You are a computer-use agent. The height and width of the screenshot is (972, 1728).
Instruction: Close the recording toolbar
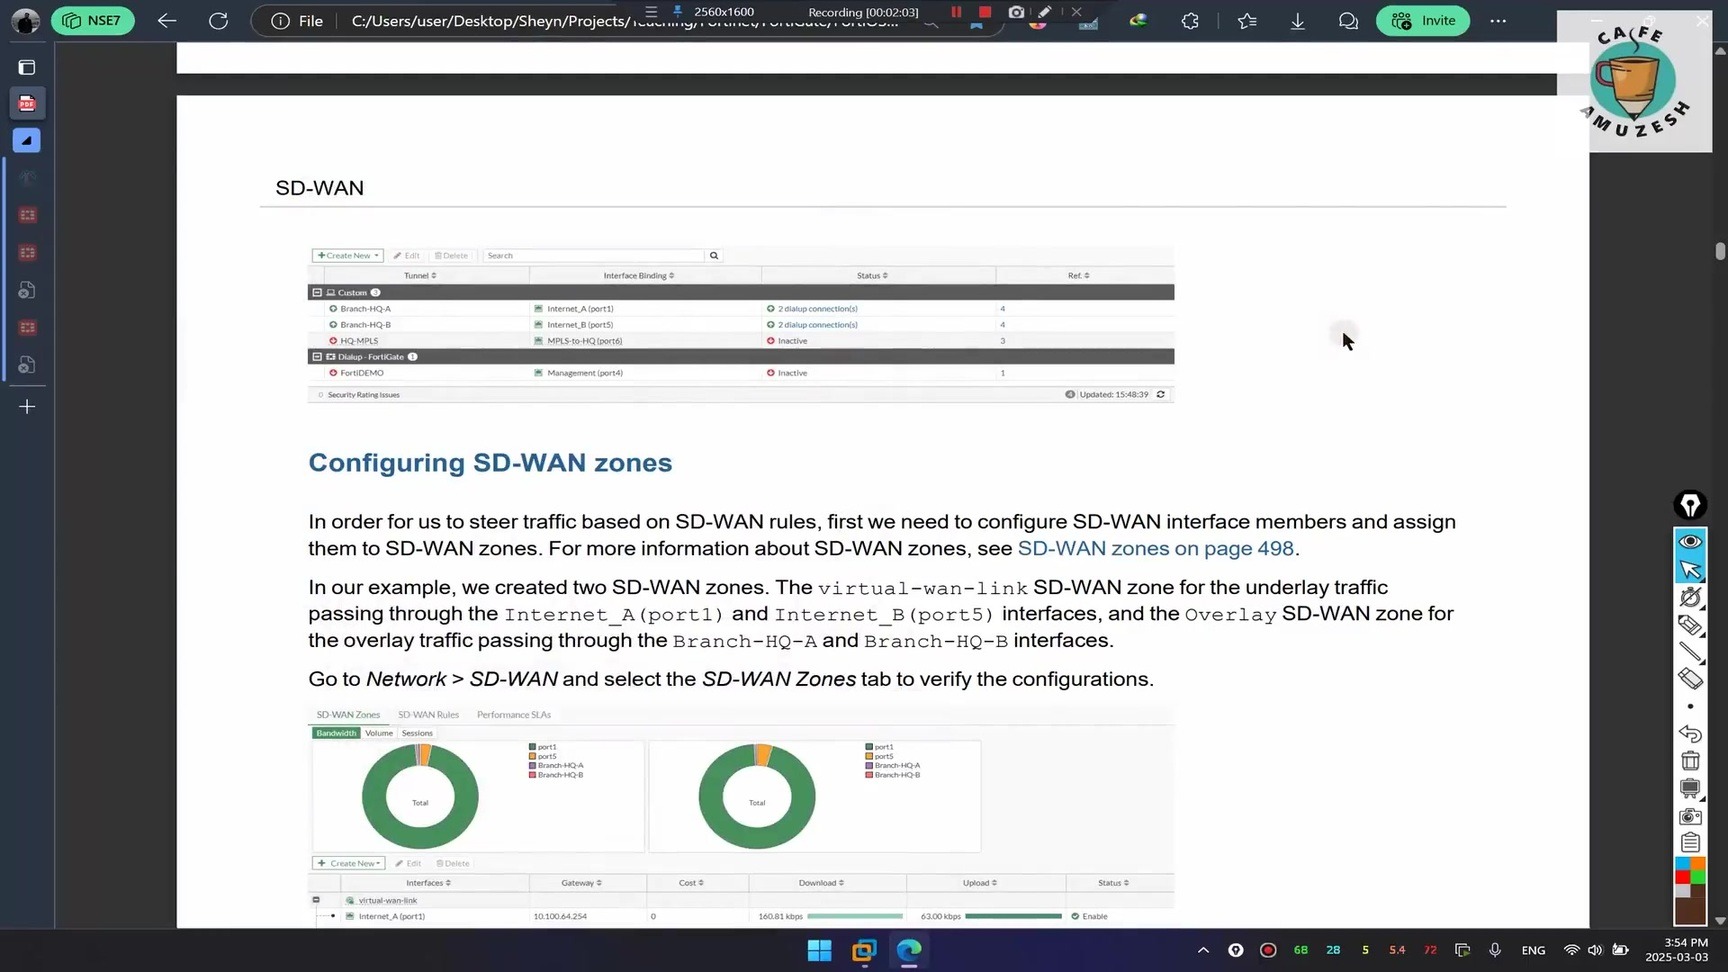tap(1076, 12)
